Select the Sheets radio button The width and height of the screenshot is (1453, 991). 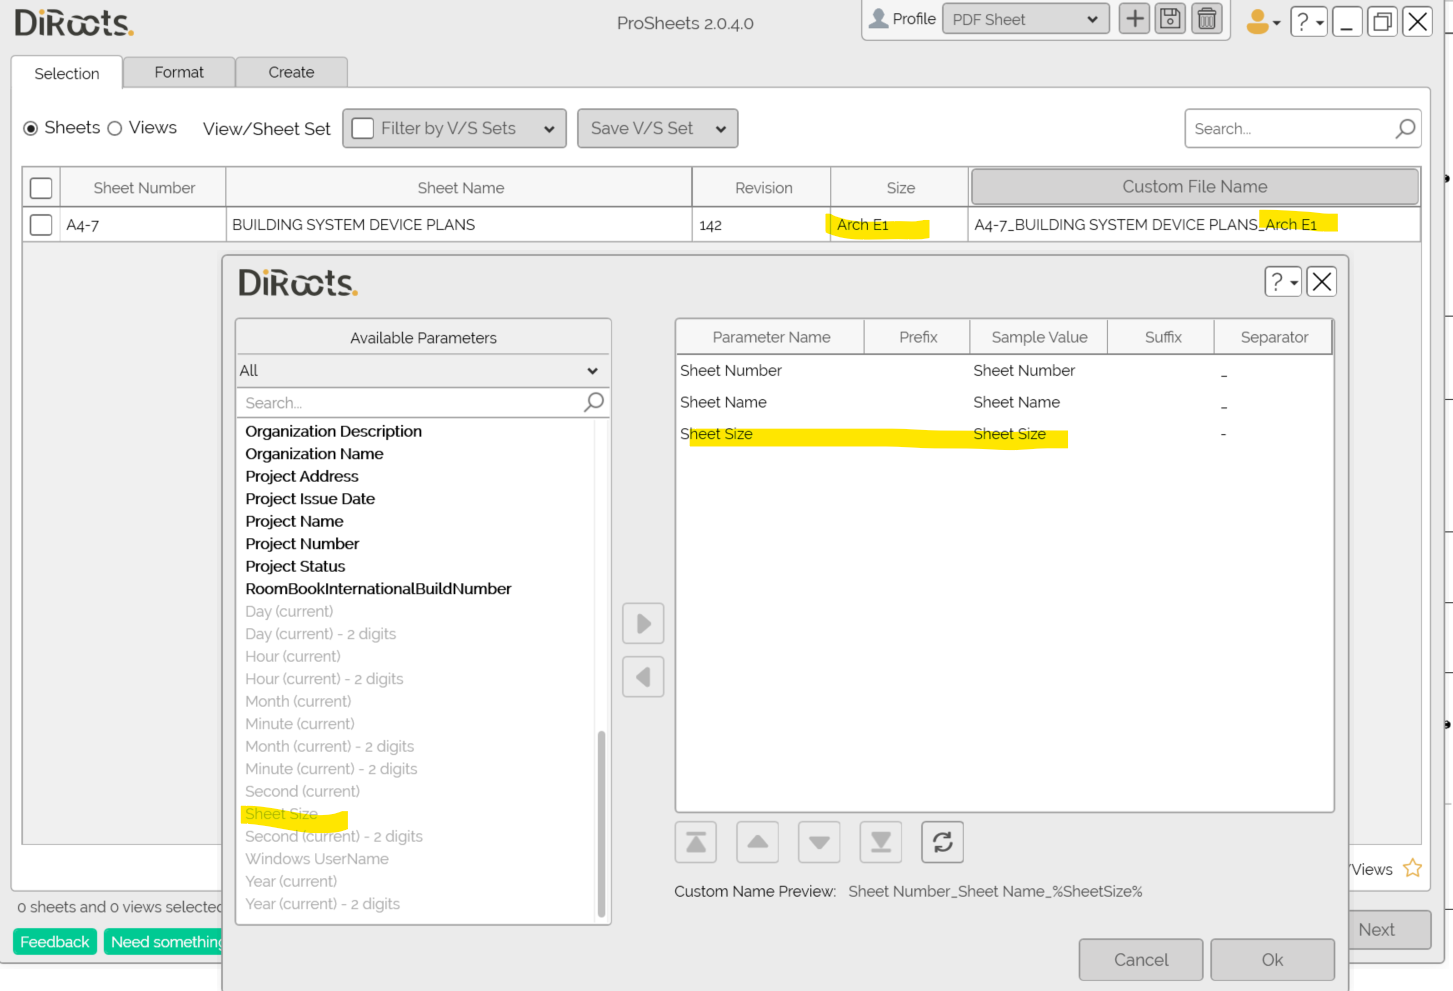(31, 128)
